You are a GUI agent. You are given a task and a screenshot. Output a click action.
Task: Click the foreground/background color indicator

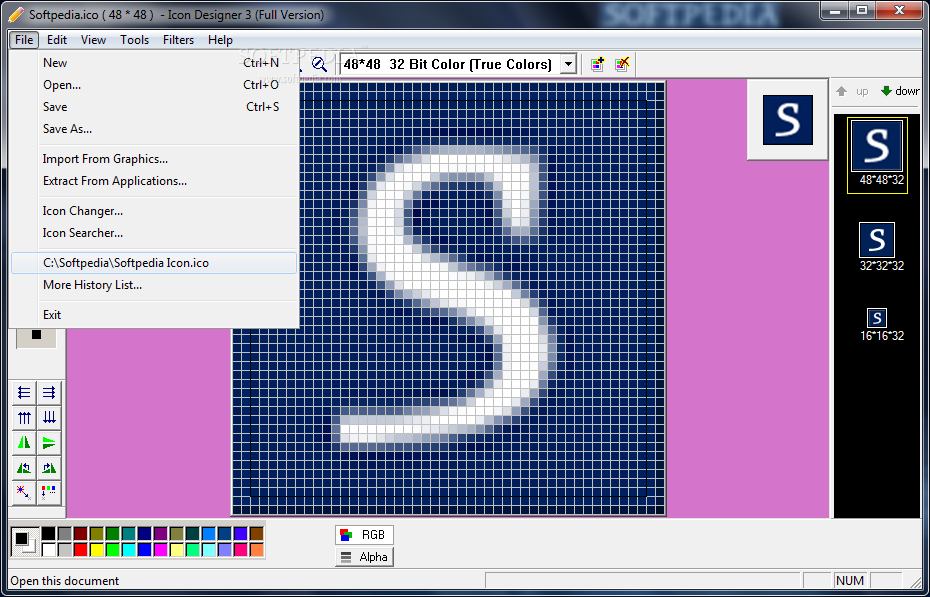[x=25, y=542]
